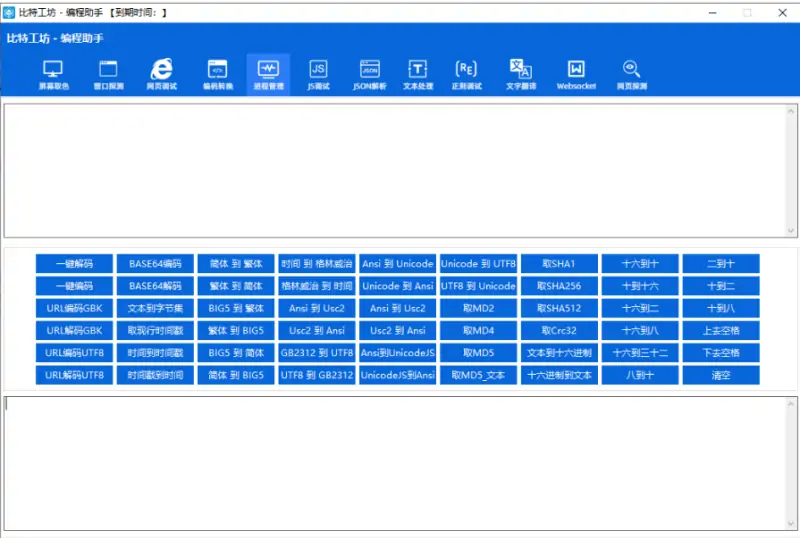The width and height of the screenshot is (800, 538).
Task: Click the BASE64编码 button
Action: (x=155, y=264)
